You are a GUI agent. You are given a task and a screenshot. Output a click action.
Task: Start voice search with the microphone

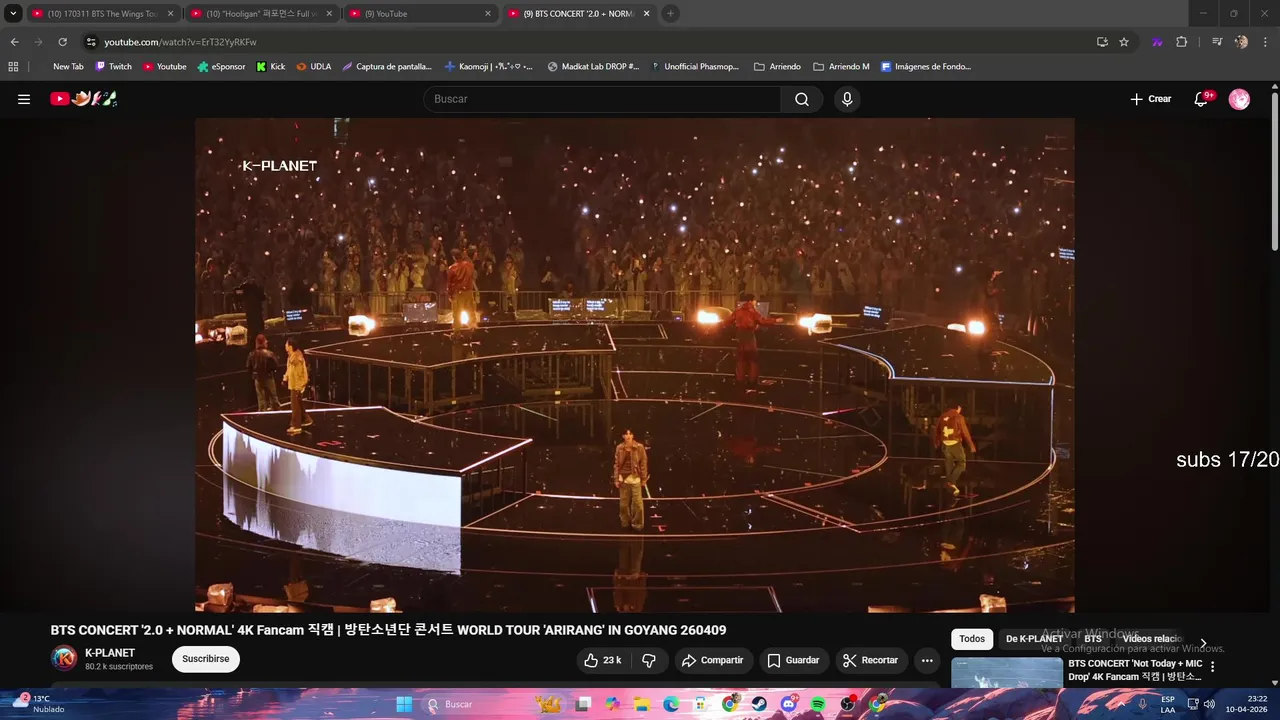point(847,99)
